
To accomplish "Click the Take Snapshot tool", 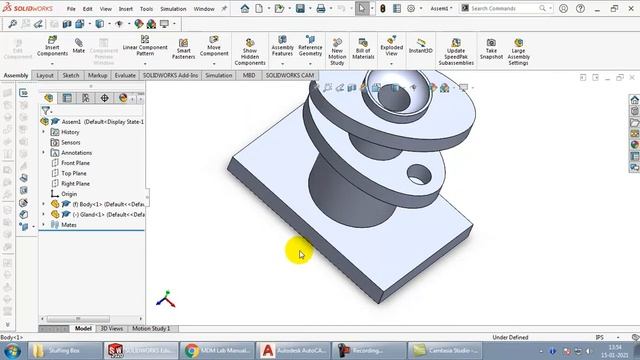I will point(491,49).
